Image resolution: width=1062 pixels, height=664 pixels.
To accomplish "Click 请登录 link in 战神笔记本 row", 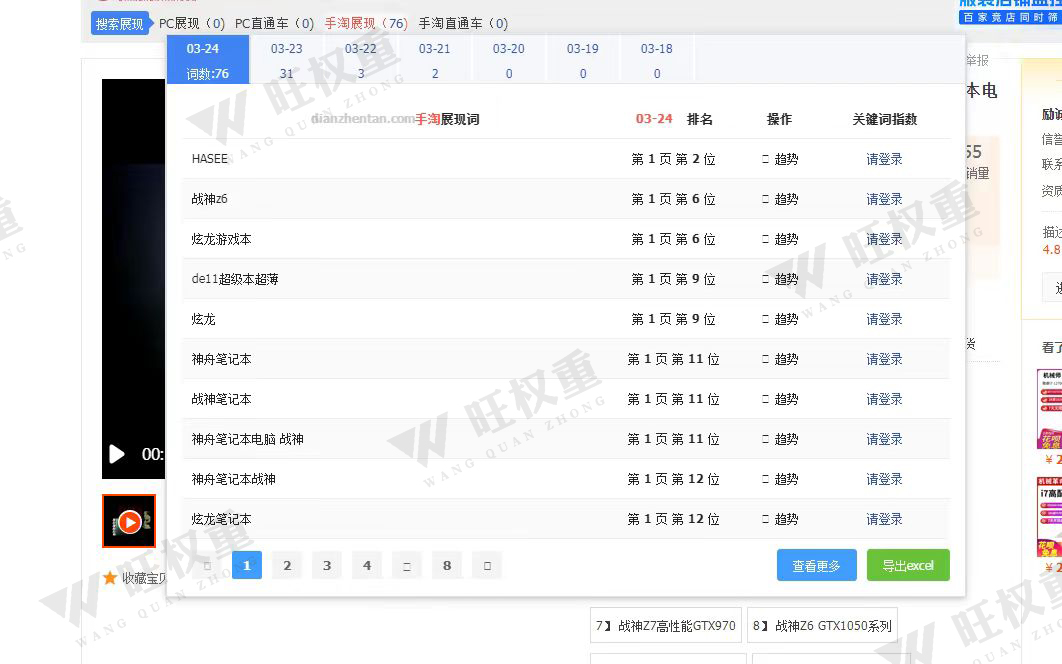I will 885,399.
